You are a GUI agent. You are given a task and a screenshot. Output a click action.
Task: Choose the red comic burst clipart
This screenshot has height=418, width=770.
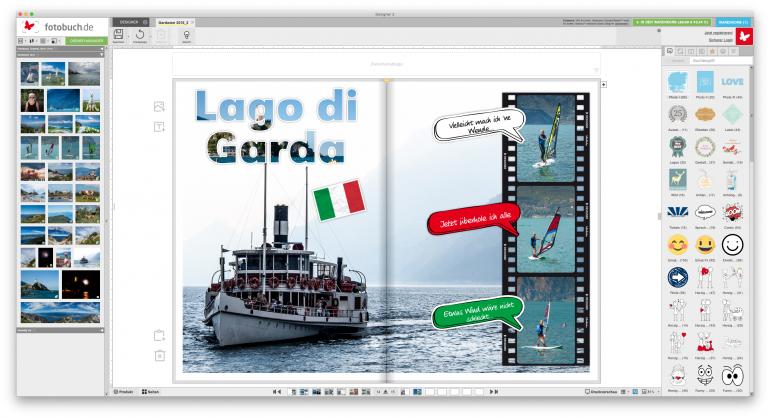pyautogui.click(x=732, y=212)
